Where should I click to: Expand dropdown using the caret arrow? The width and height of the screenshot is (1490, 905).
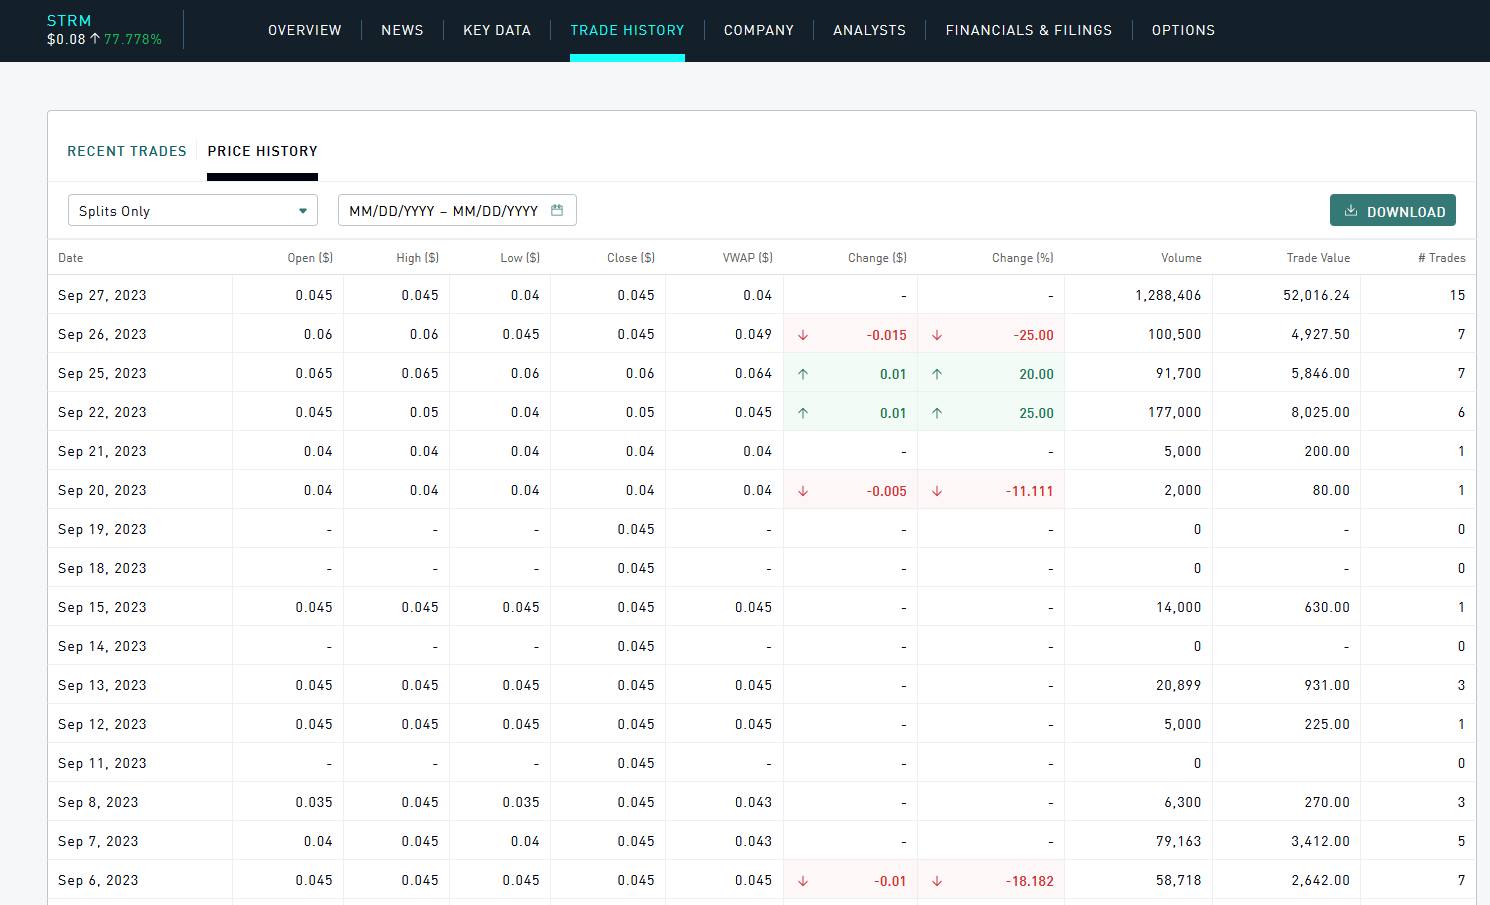[302, 211]
